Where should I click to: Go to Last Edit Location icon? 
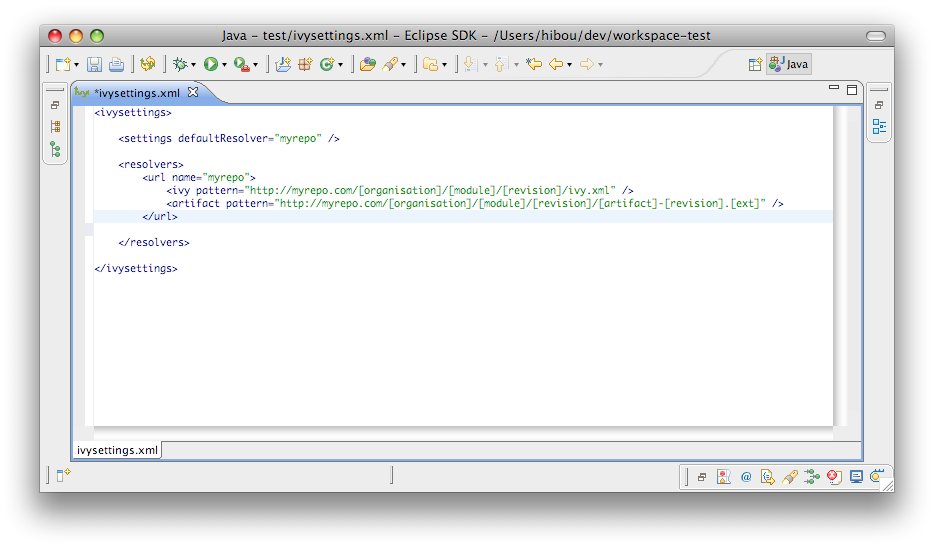[x=534, y=65]
